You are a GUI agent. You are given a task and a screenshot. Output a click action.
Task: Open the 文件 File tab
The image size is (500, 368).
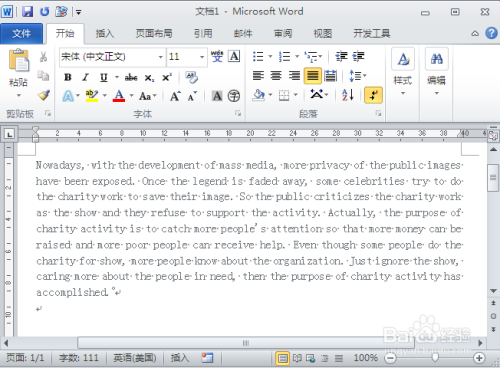point(21,33)
